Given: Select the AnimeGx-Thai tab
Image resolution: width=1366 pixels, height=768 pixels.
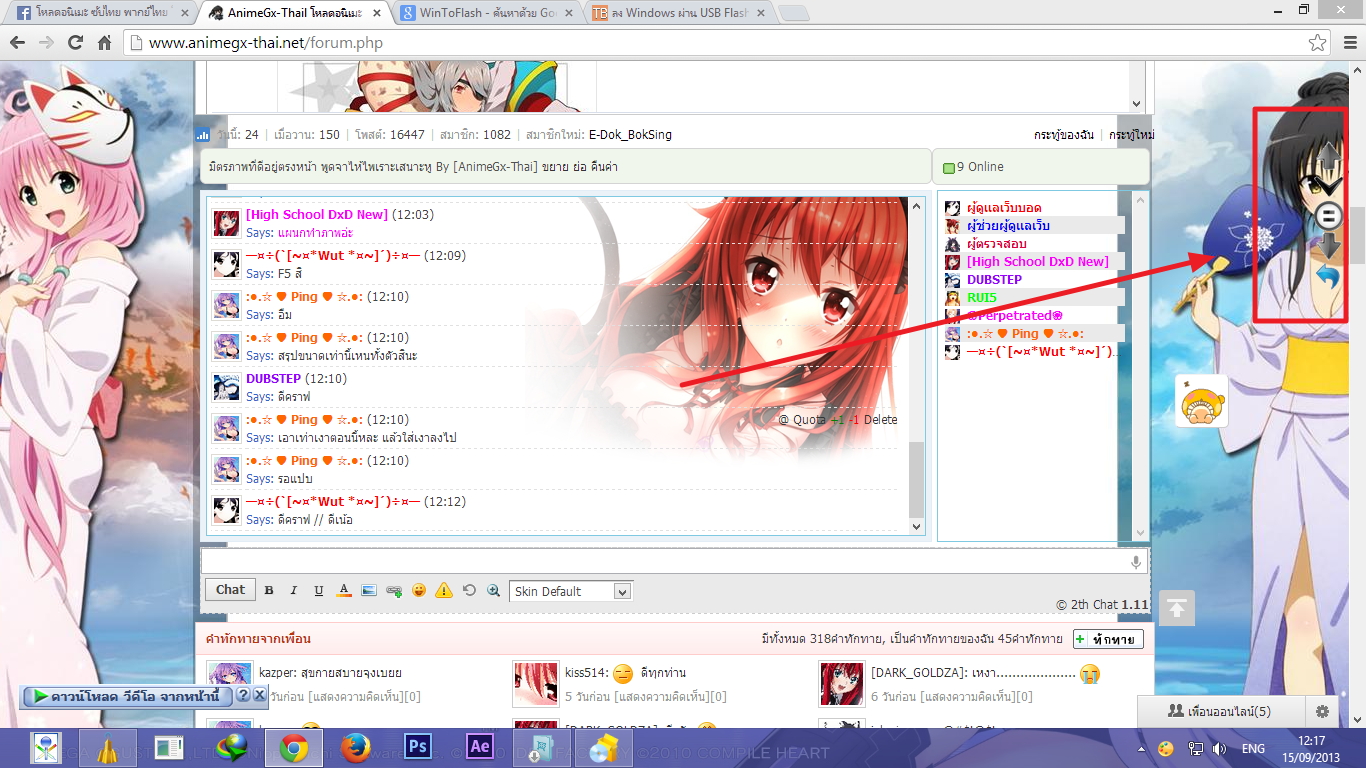Looking at the screenshot, I should point(294,13).
